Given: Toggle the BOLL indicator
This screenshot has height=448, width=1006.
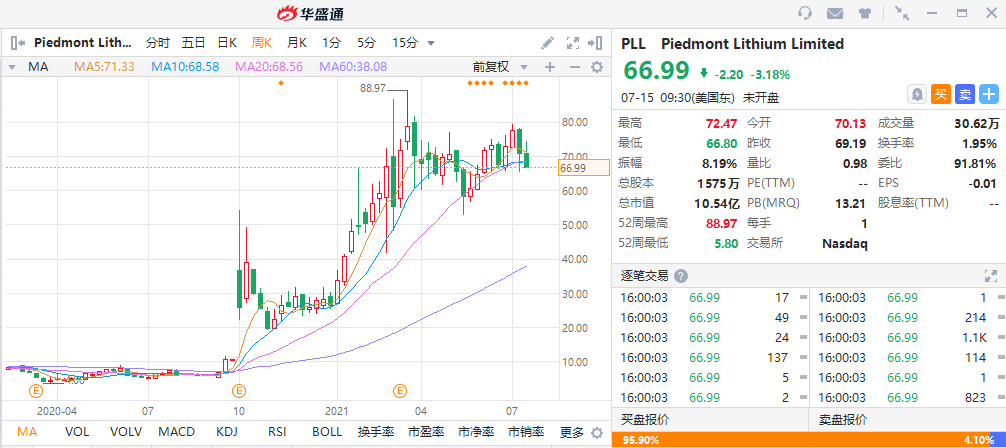Looking at the screenshot, I should 327,432.
